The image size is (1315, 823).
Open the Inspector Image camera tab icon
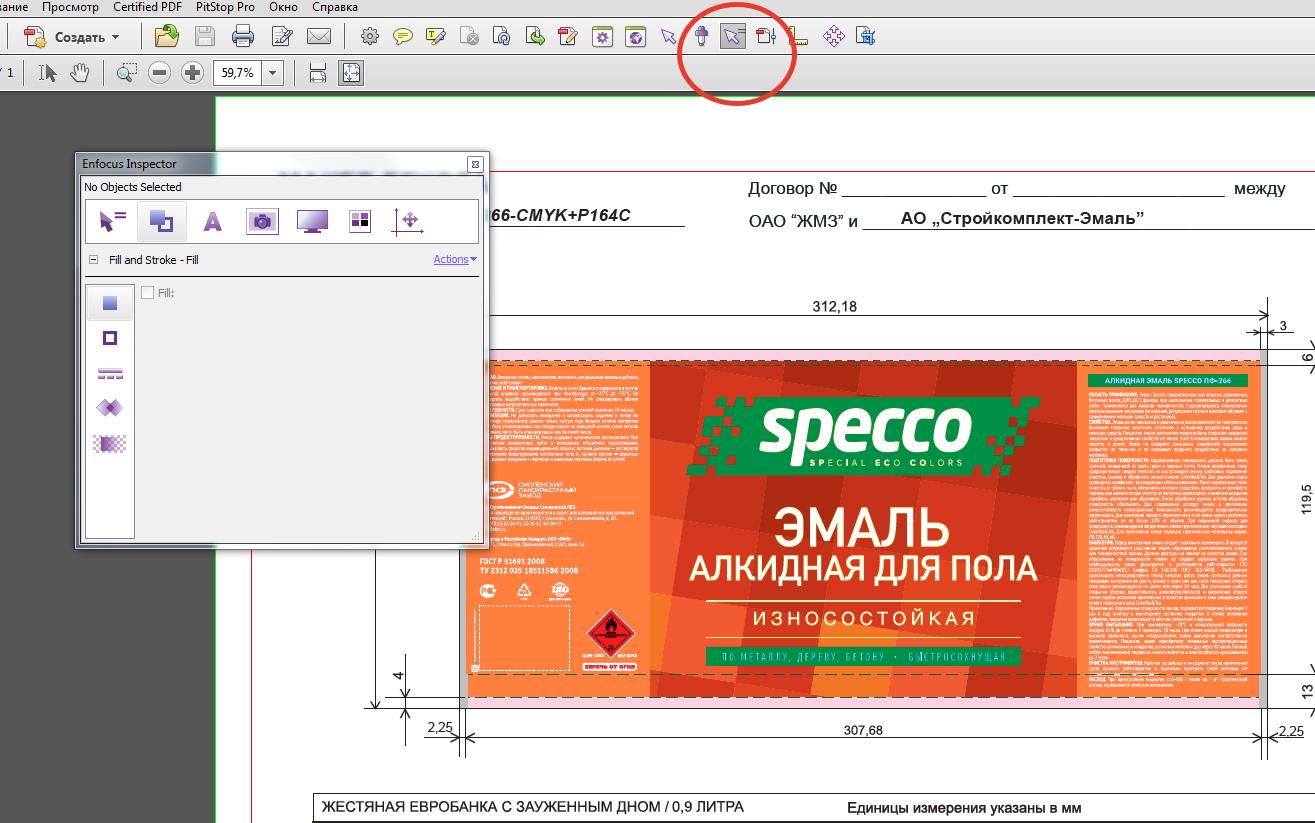coord(262,221)
